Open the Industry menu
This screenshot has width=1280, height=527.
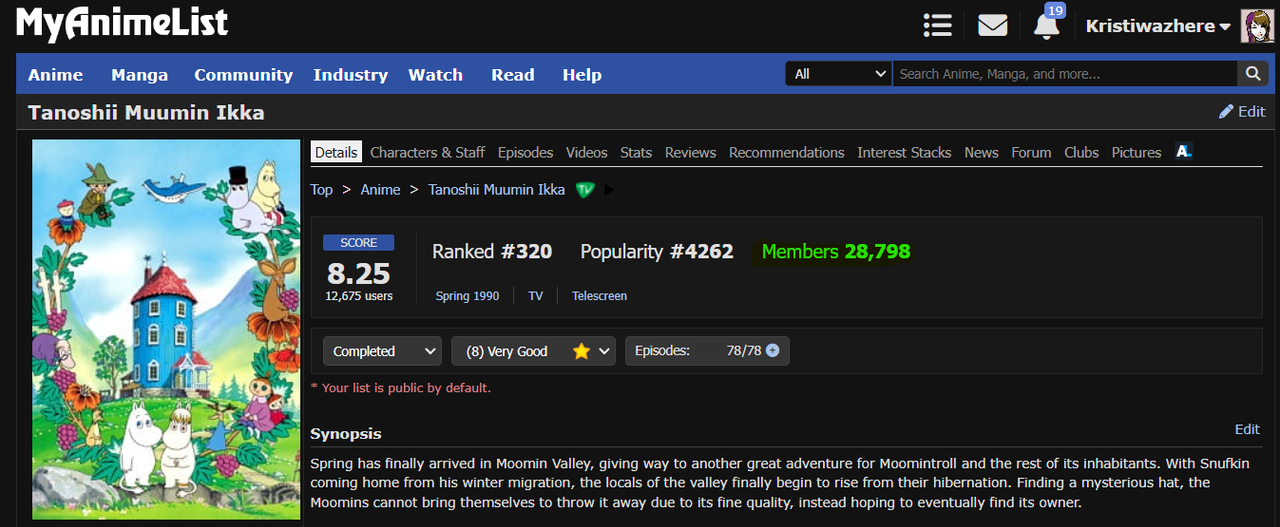click(350, 75)
